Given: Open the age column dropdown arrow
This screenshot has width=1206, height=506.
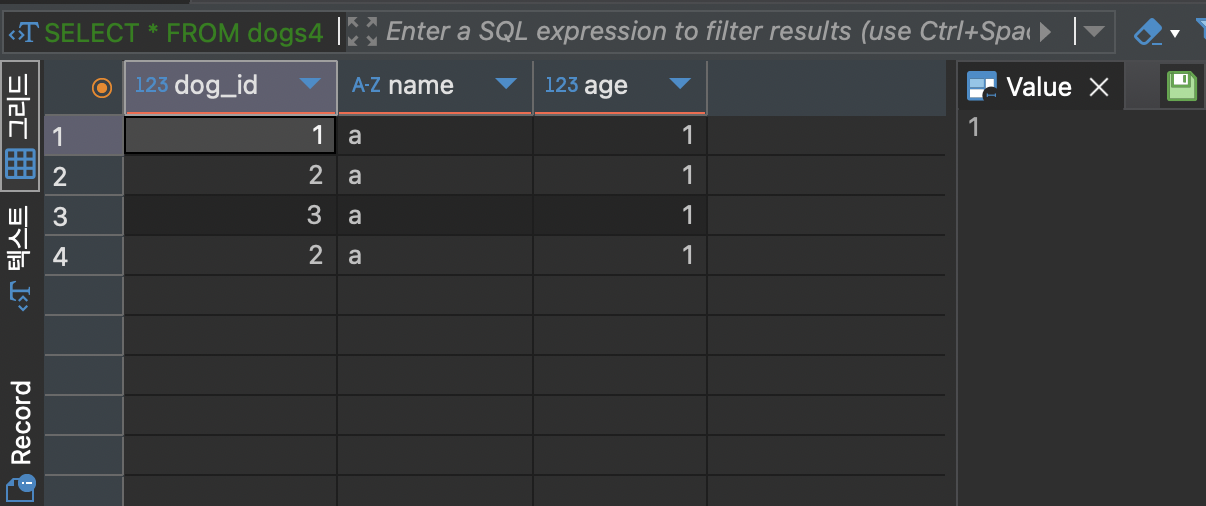Looking at the screenshot, I should pos(680,84).
